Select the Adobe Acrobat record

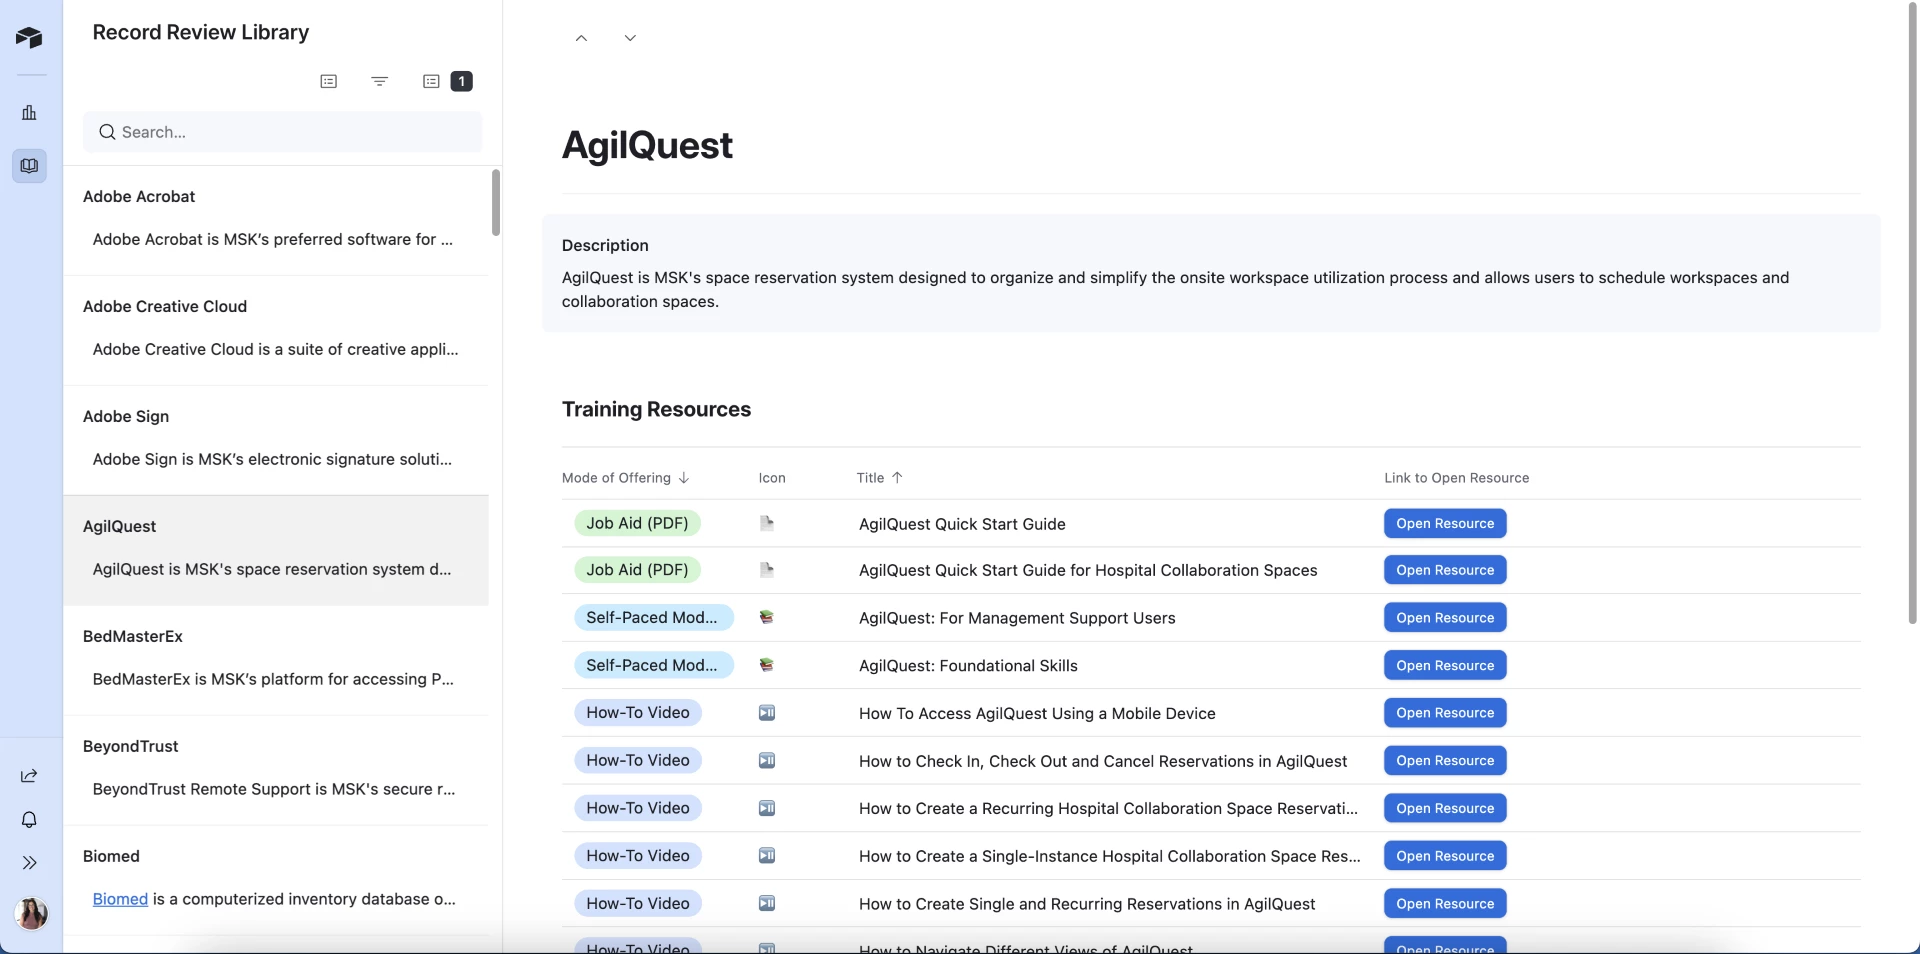click(x=276, y=221)
